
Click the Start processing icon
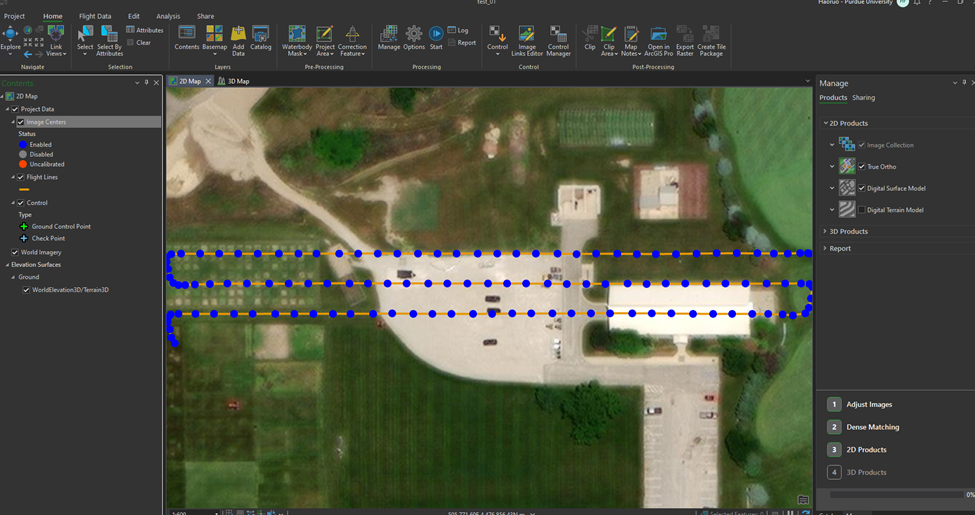pyautogui.click(x=436, y=35)
